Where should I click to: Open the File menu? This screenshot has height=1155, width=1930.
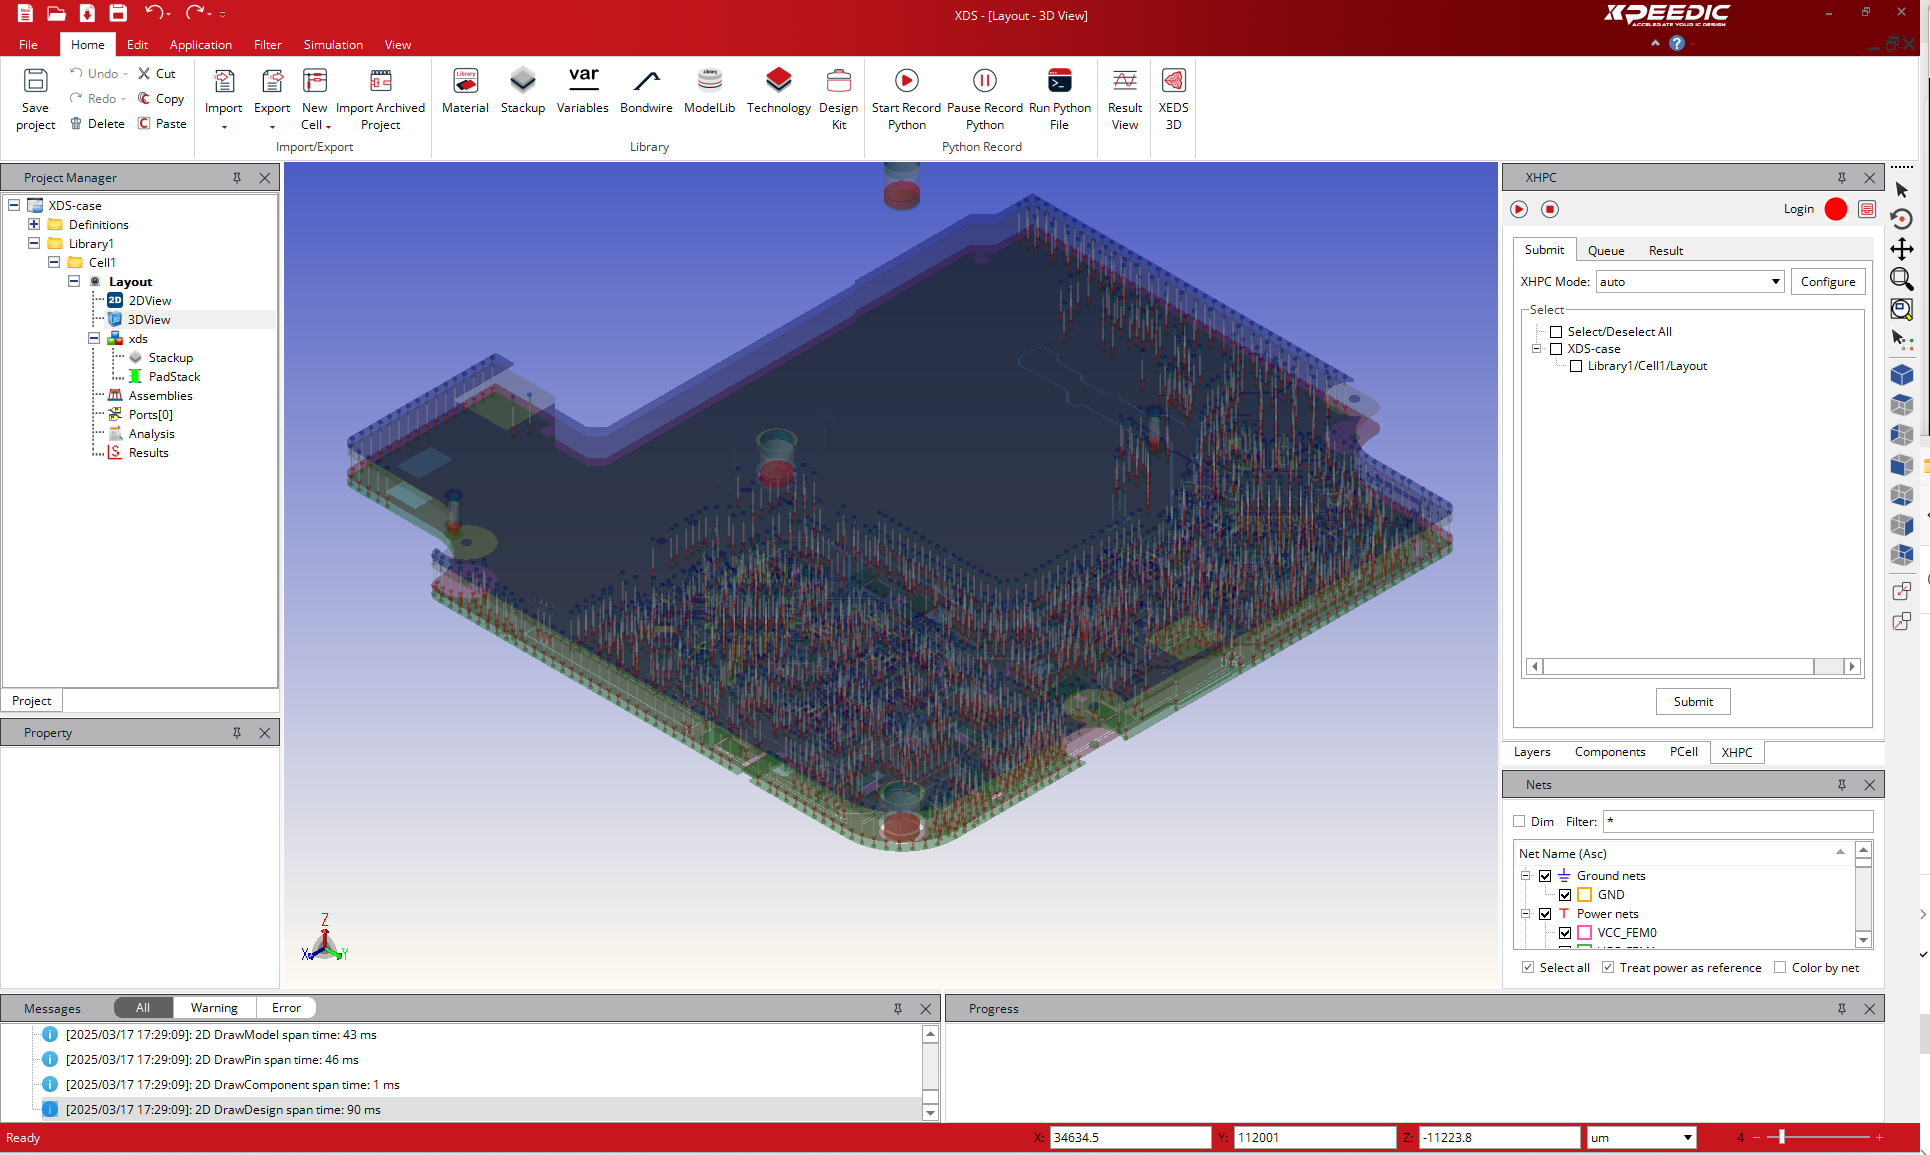tap(28, 44)
